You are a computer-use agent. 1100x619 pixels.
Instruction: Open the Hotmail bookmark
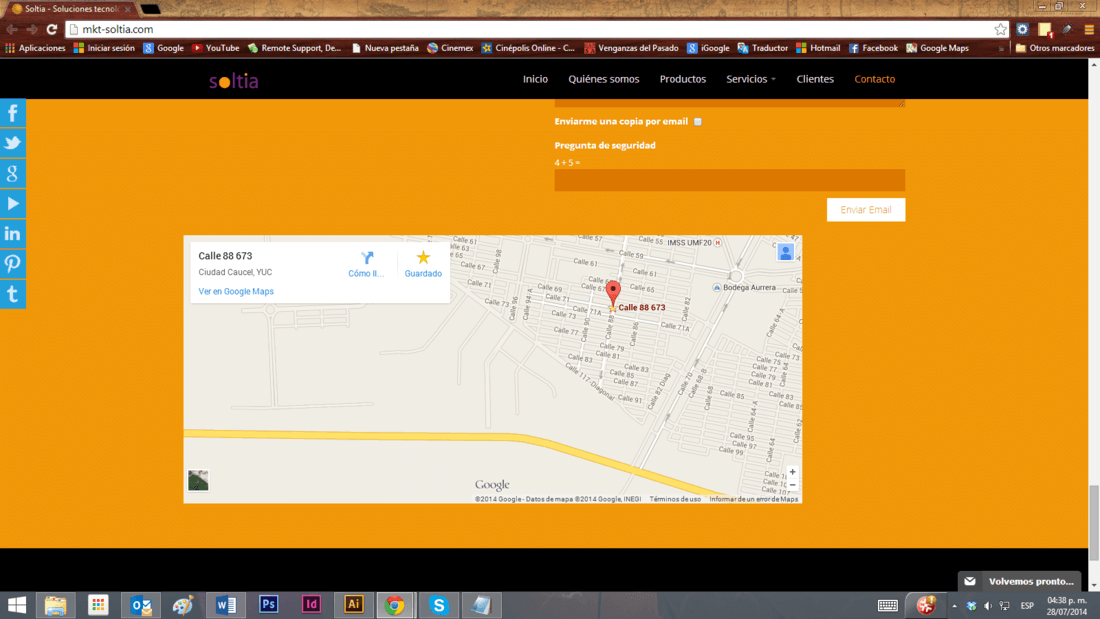[x=818, y=48]
